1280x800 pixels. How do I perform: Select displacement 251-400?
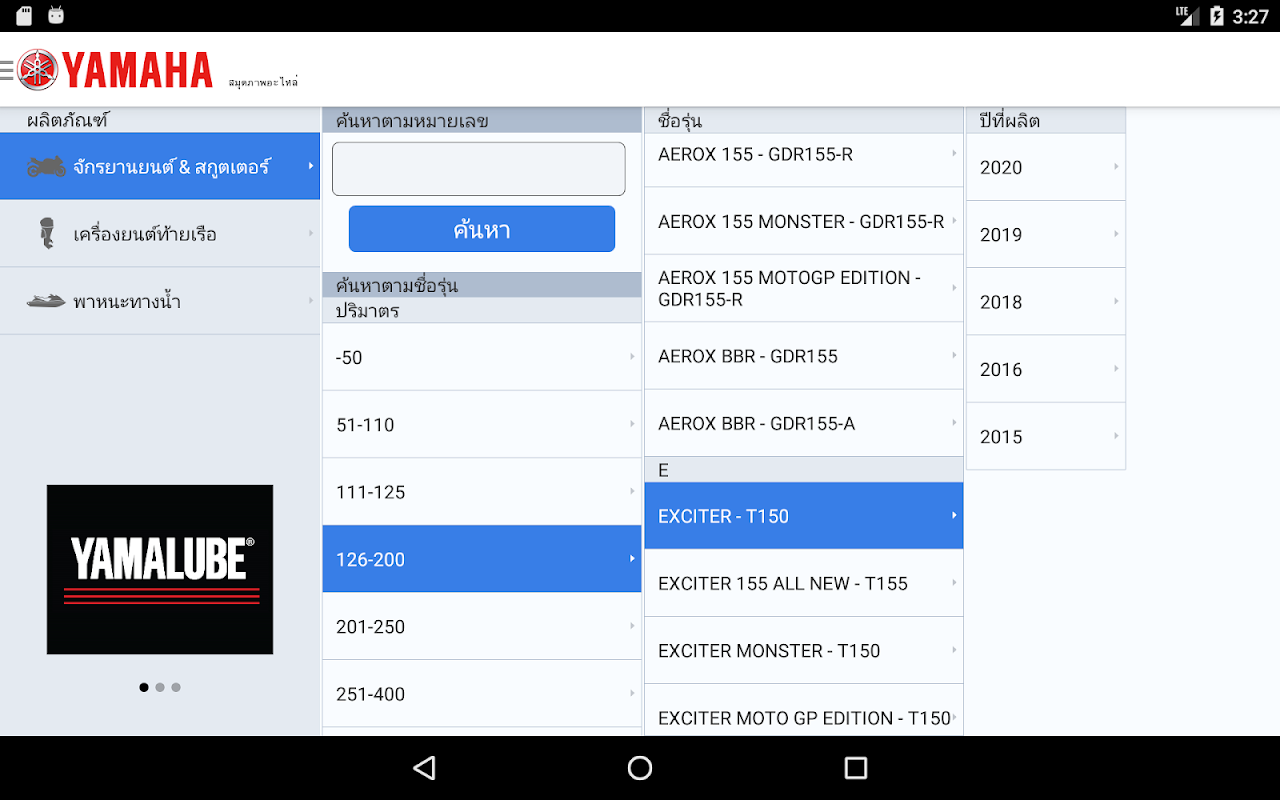coord(482,694)
